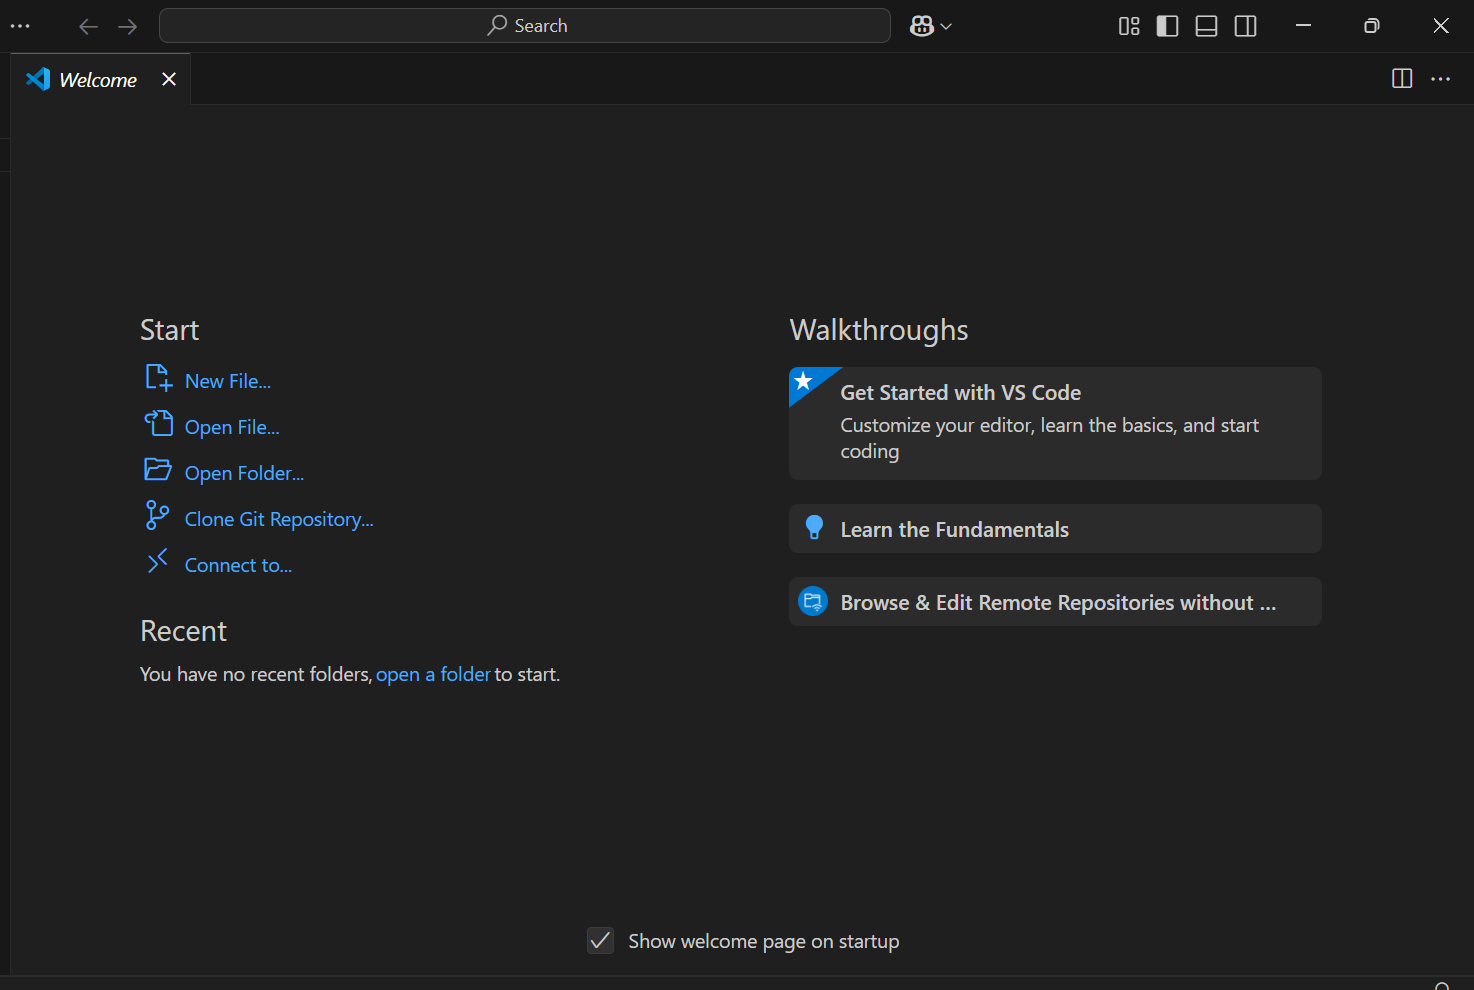Toggle the secondary side bar
Image resolution: width=1474 pixels, height=990 pixels.
[1245, 26]
